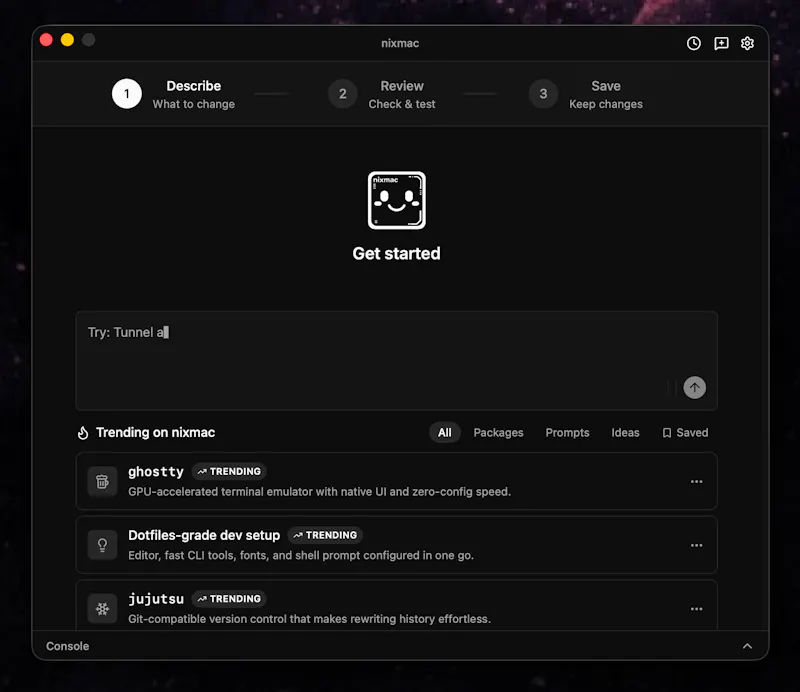Click the TRENDING badge on Dotfiles-grade dev setup
Screen dimensions: 800x692
(x=325, y=535)
